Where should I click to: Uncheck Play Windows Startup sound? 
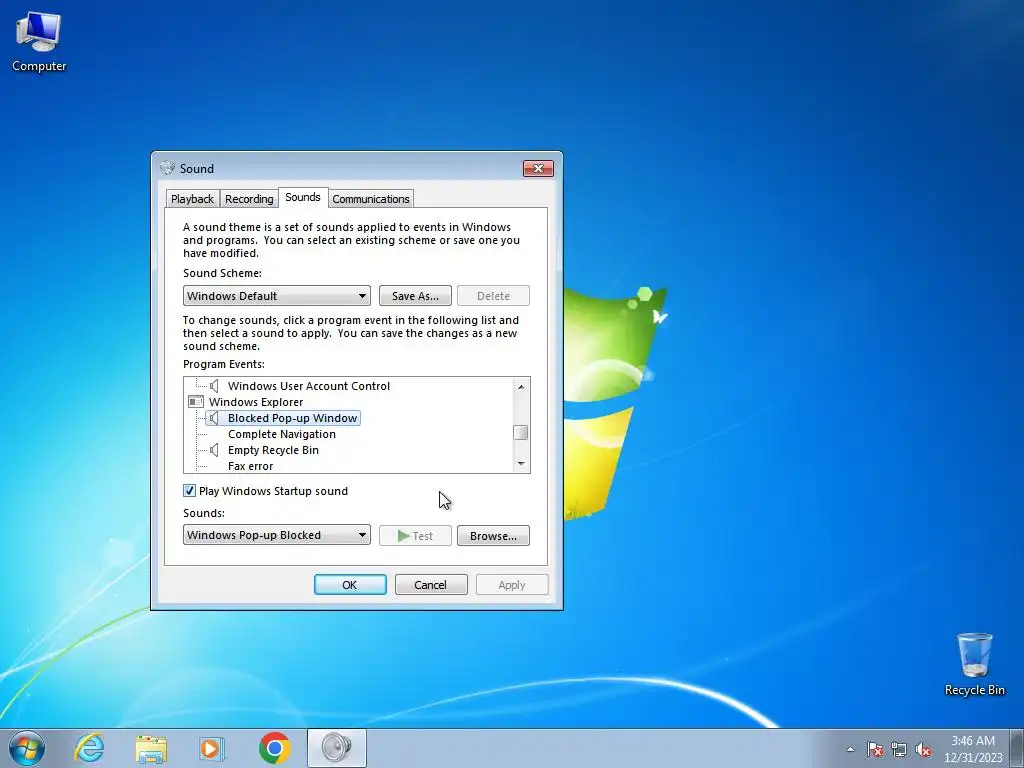point(189,490)
